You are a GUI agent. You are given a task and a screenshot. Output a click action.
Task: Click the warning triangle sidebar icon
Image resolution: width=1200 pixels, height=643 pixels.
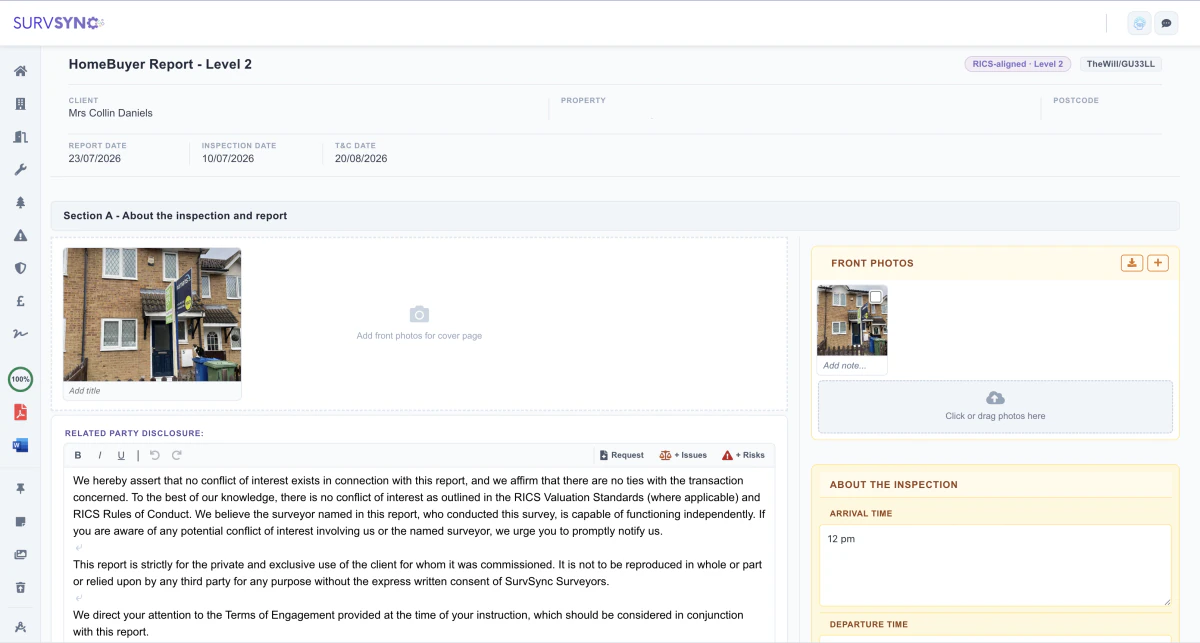click(20, 236)
